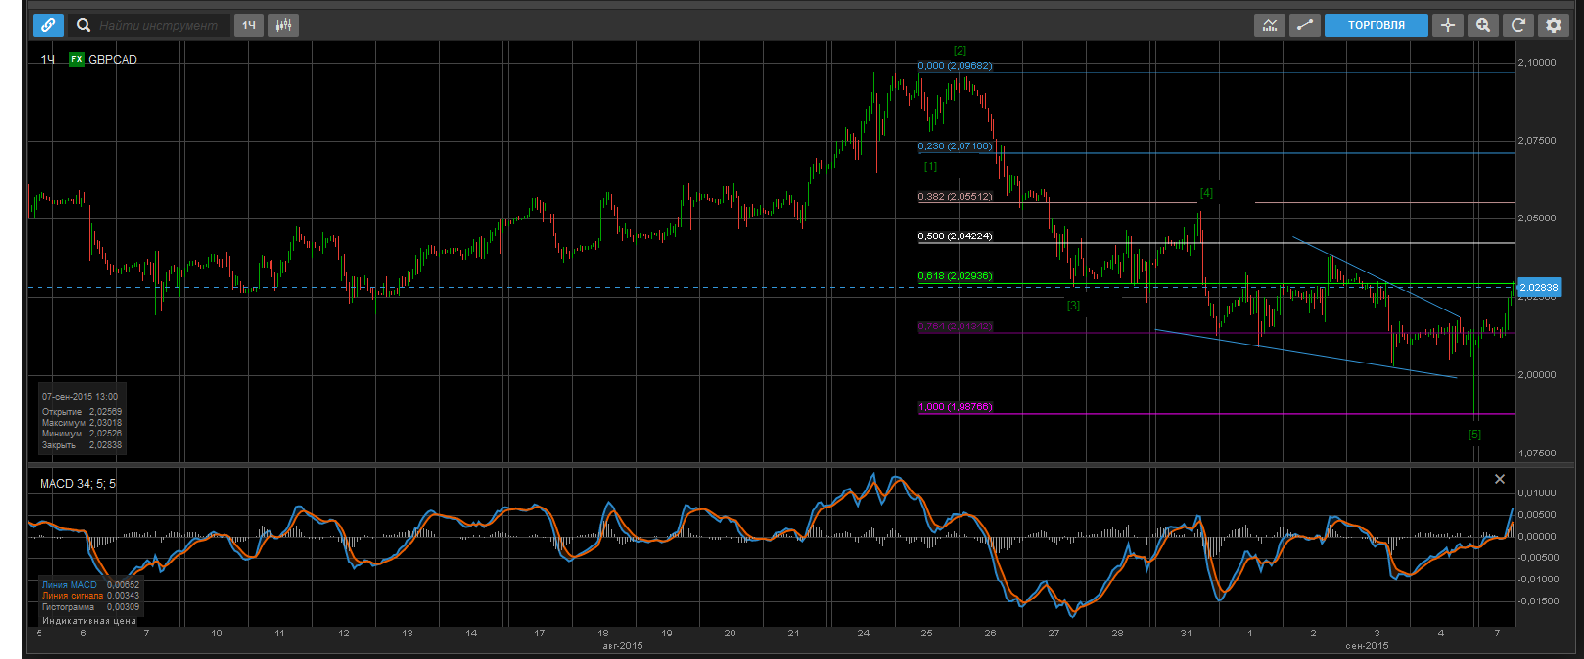1584x659 pixels.
Task: Click the 2,00000 price axis label
Action: [1537, 375]
